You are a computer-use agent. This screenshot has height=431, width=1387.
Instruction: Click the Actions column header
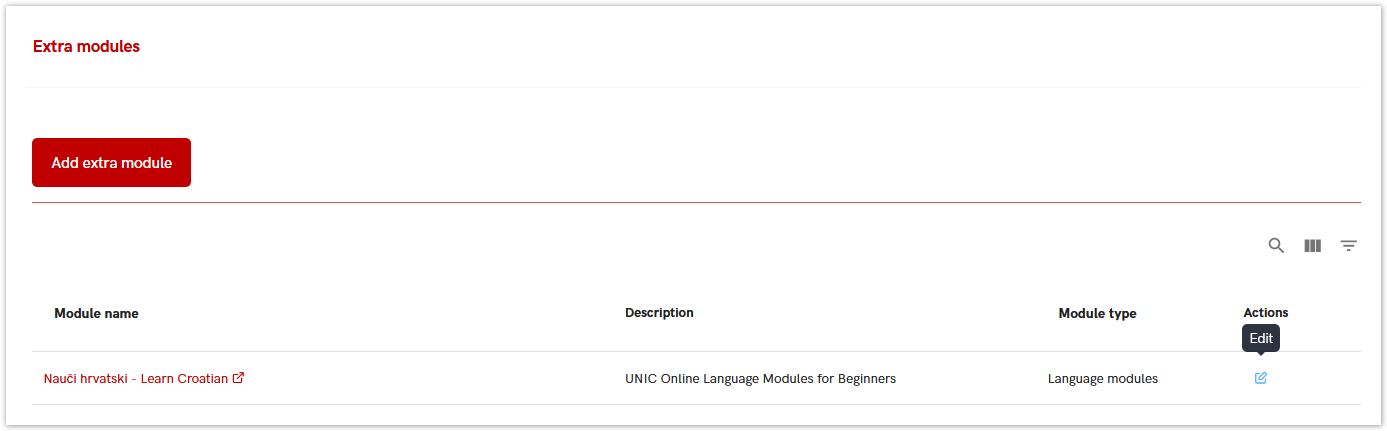point(1265,313)
